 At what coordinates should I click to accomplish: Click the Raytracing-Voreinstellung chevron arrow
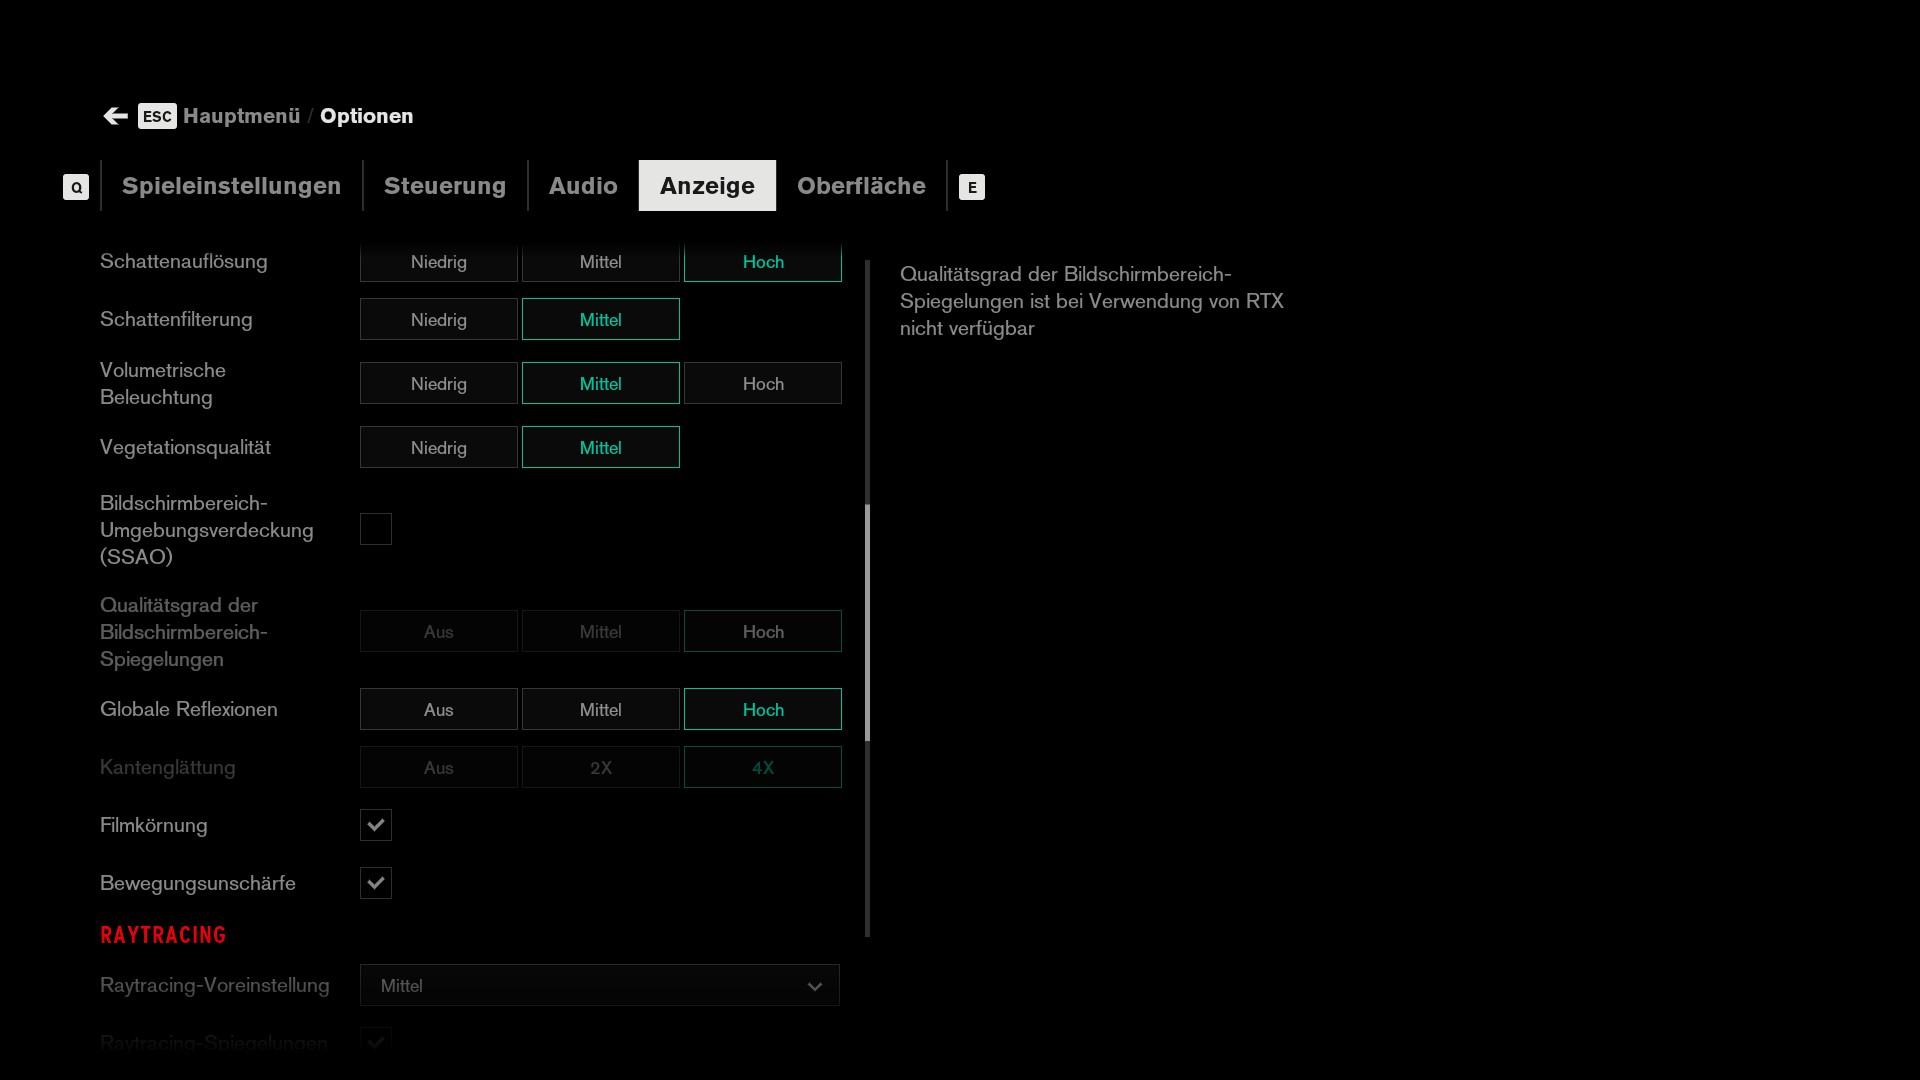(815, 986)
